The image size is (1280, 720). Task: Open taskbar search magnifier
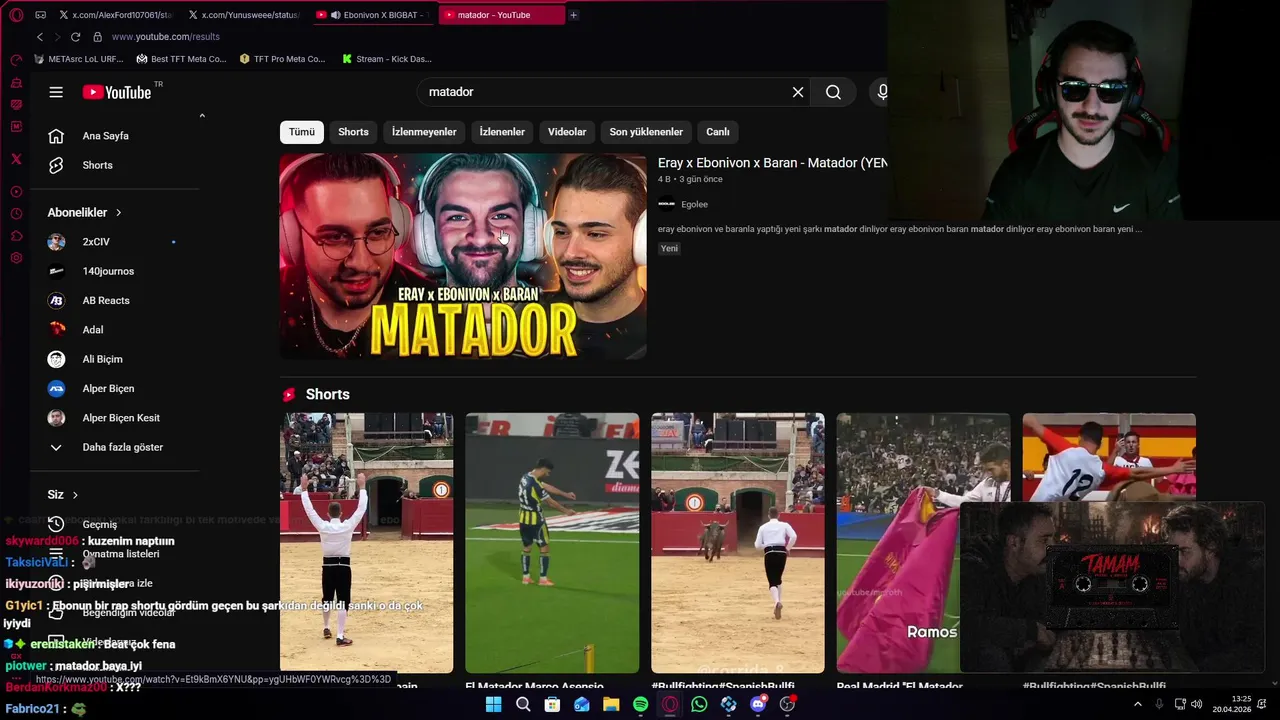pyautogui.click(x=523, y=705)
